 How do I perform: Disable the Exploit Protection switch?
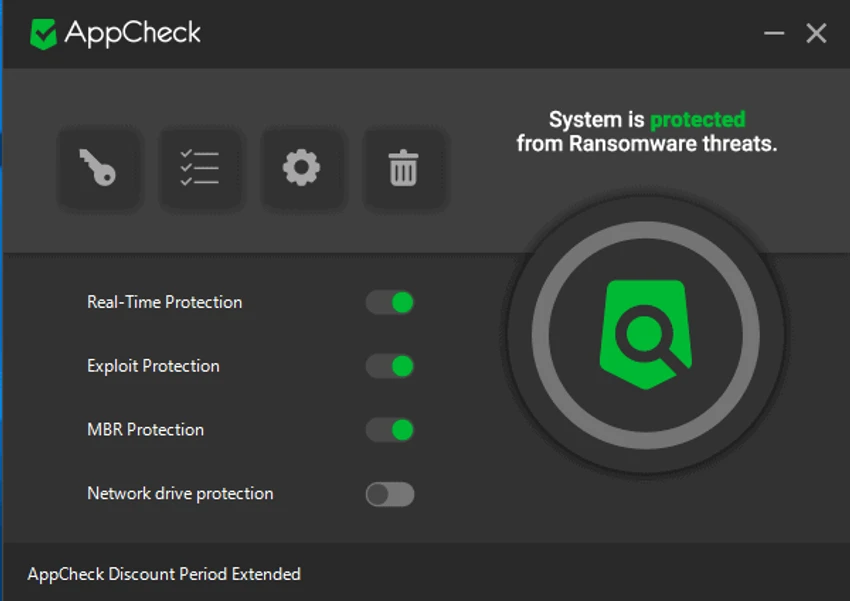[390, 366]
